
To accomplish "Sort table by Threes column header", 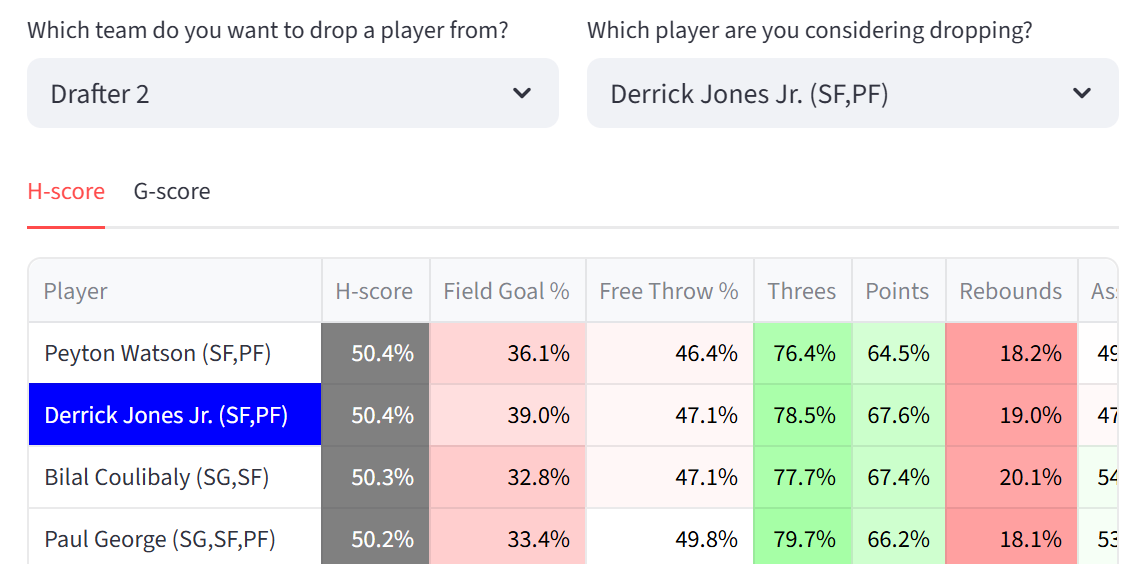I will (802, 291).
